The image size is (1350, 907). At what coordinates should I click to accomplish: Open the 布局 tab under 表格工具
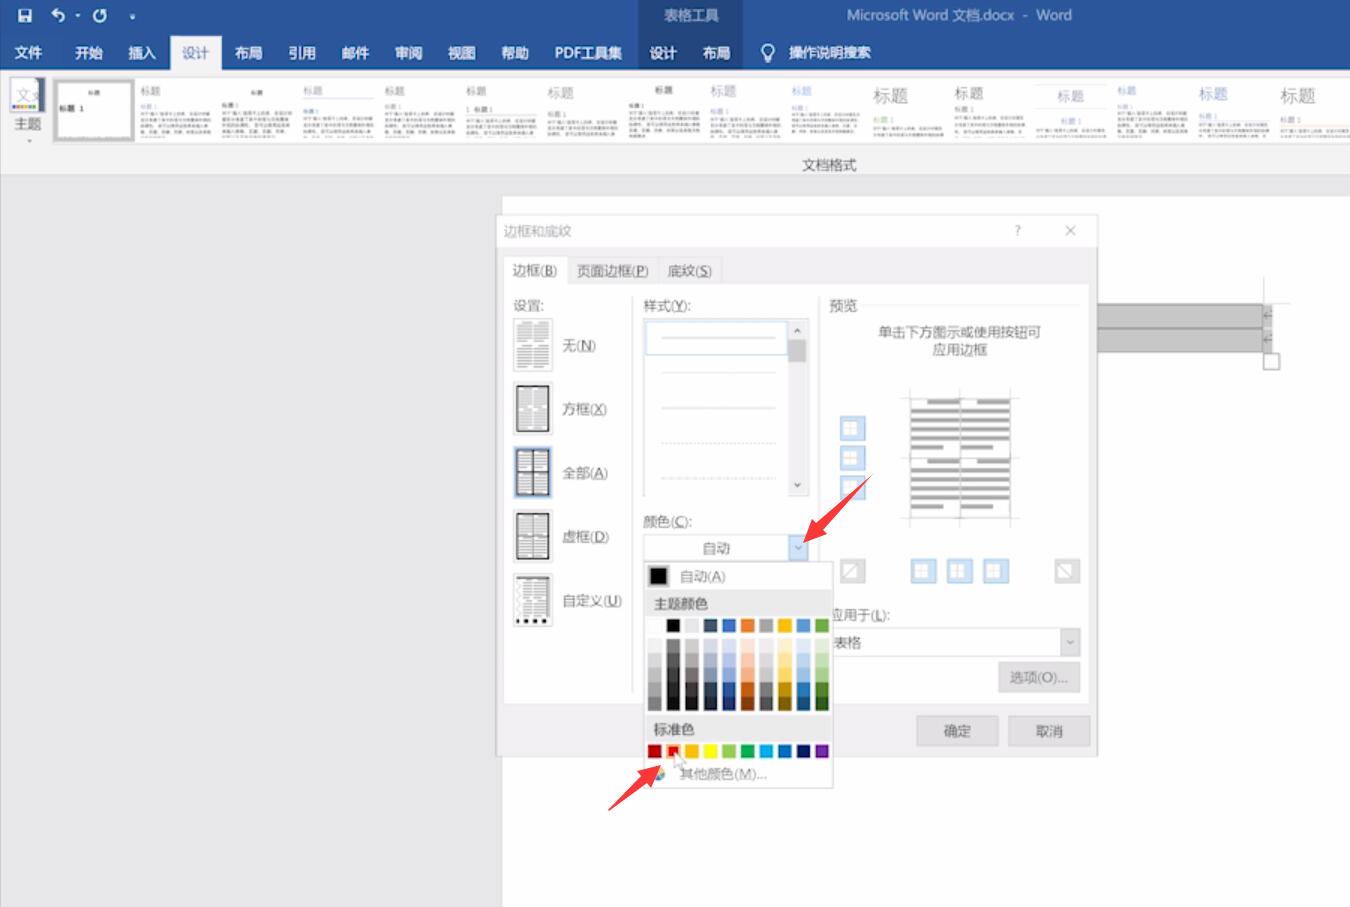point(716,52)
